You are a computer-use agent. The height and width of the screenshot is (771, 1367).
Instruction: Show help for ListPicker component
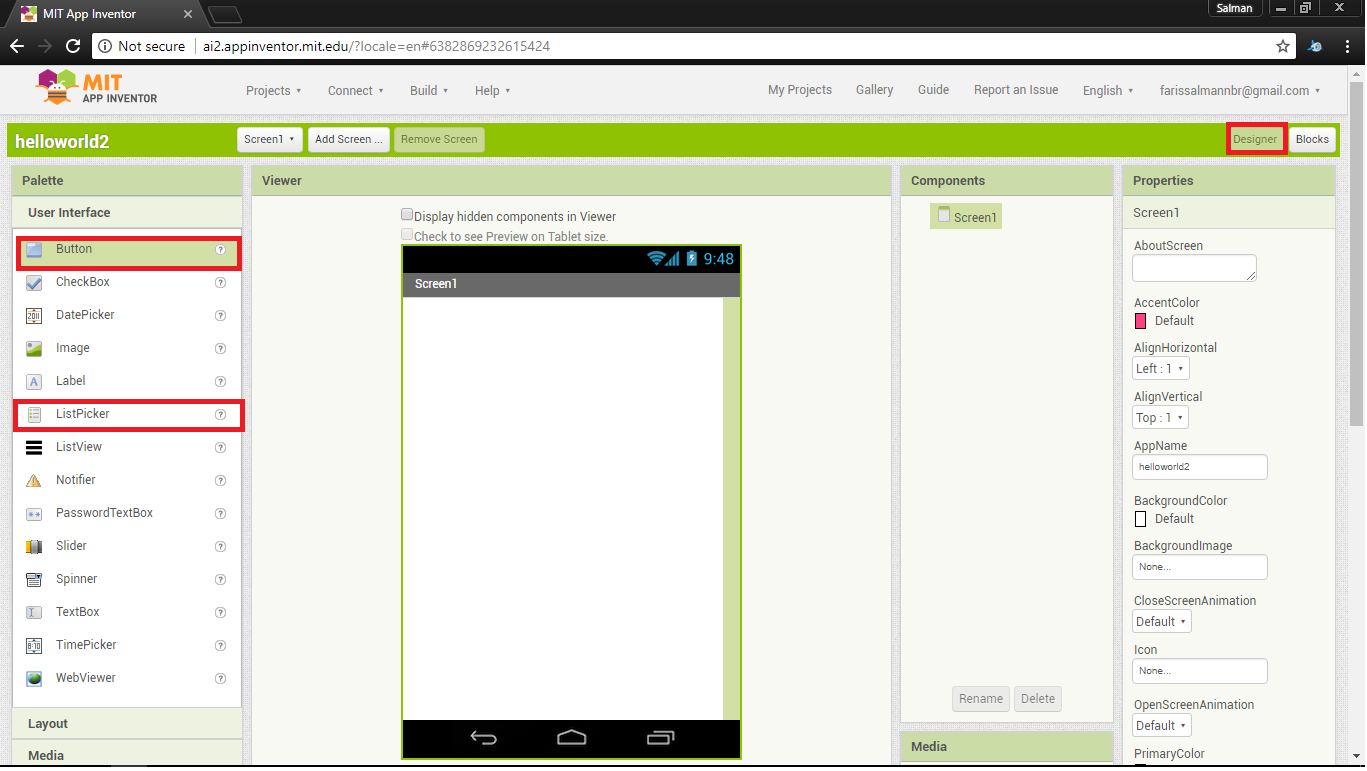pos(220,415)
